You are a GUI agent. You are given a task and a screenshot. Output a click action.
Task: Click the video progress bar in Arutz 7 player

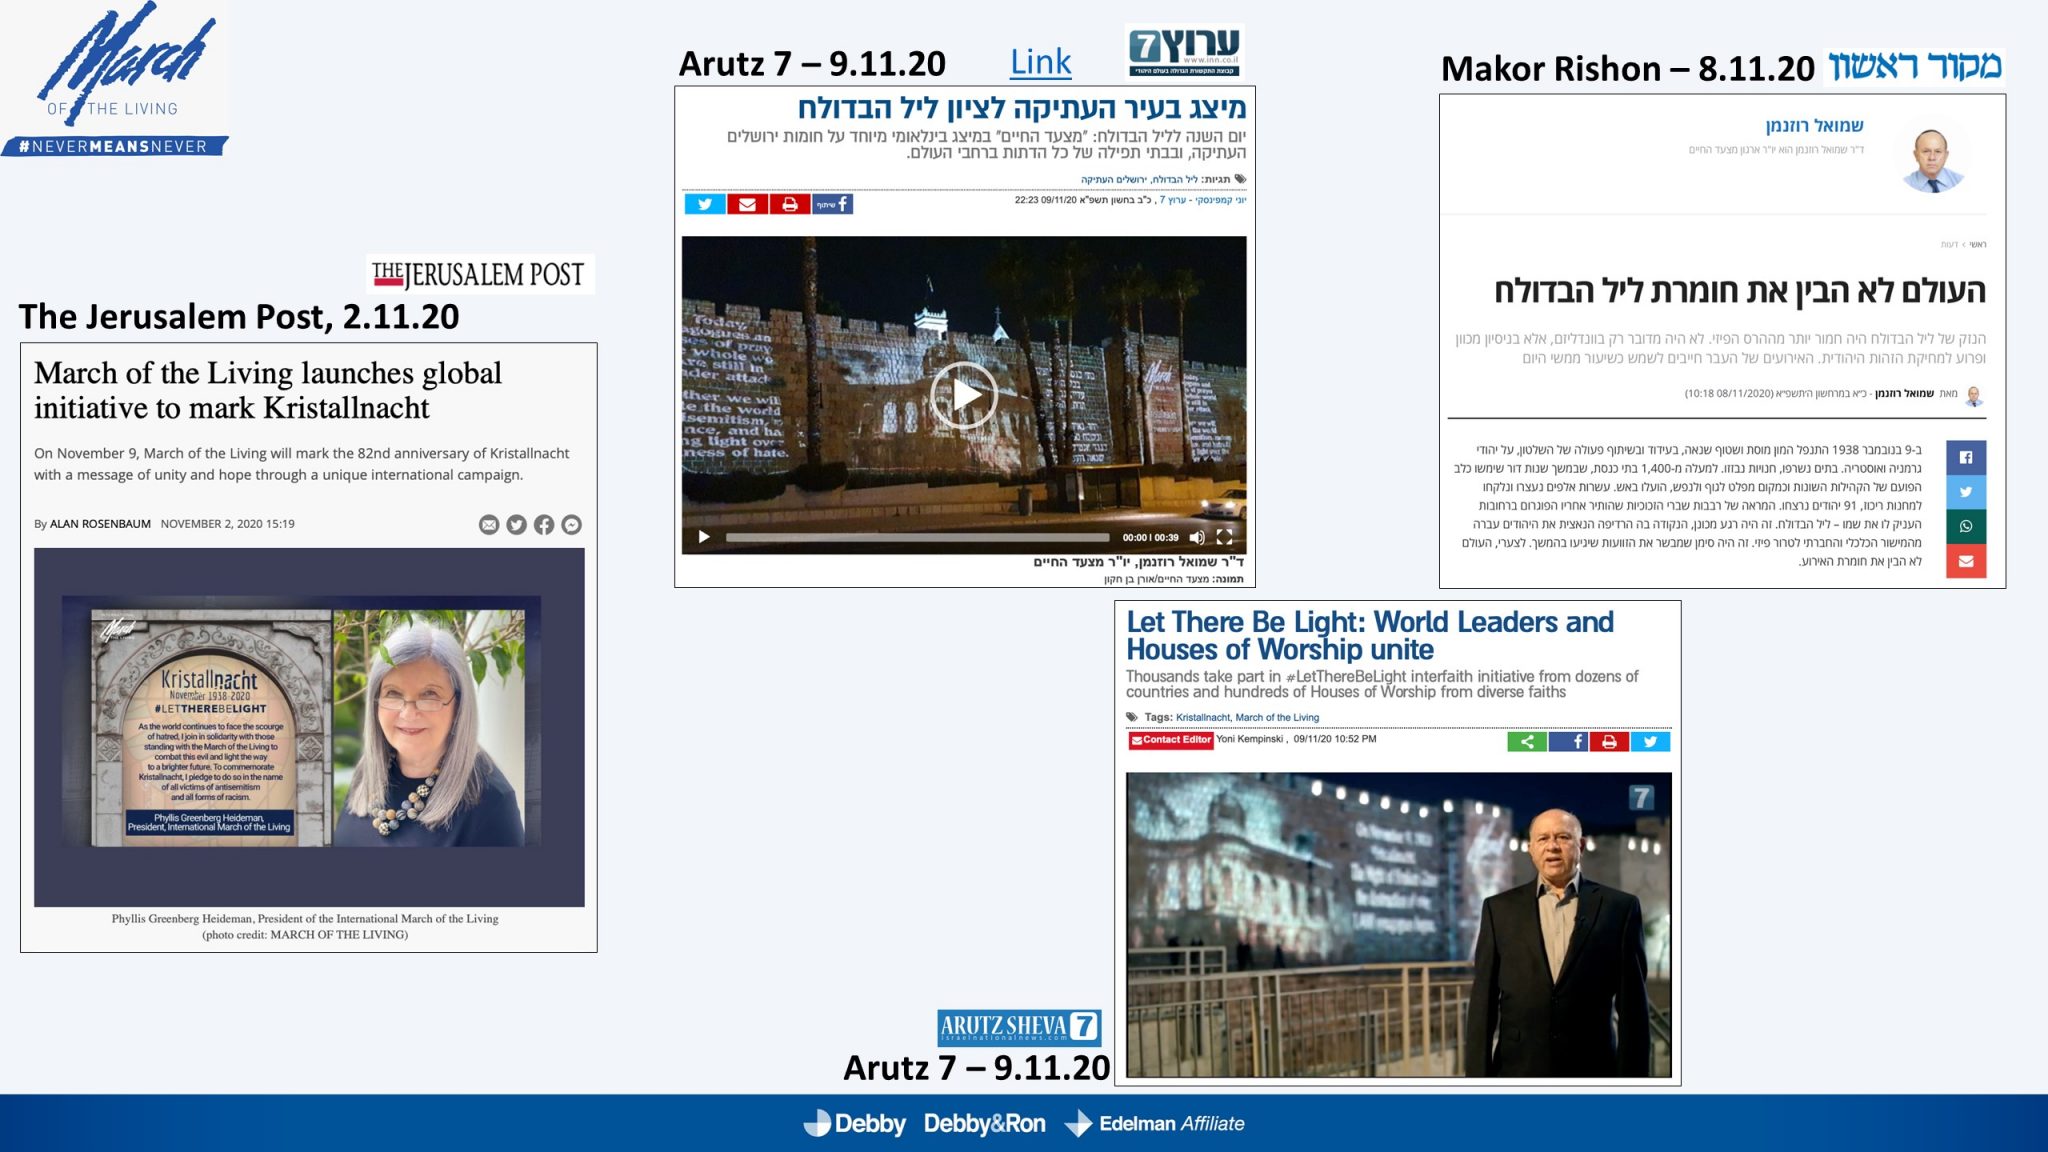(916, 537)
